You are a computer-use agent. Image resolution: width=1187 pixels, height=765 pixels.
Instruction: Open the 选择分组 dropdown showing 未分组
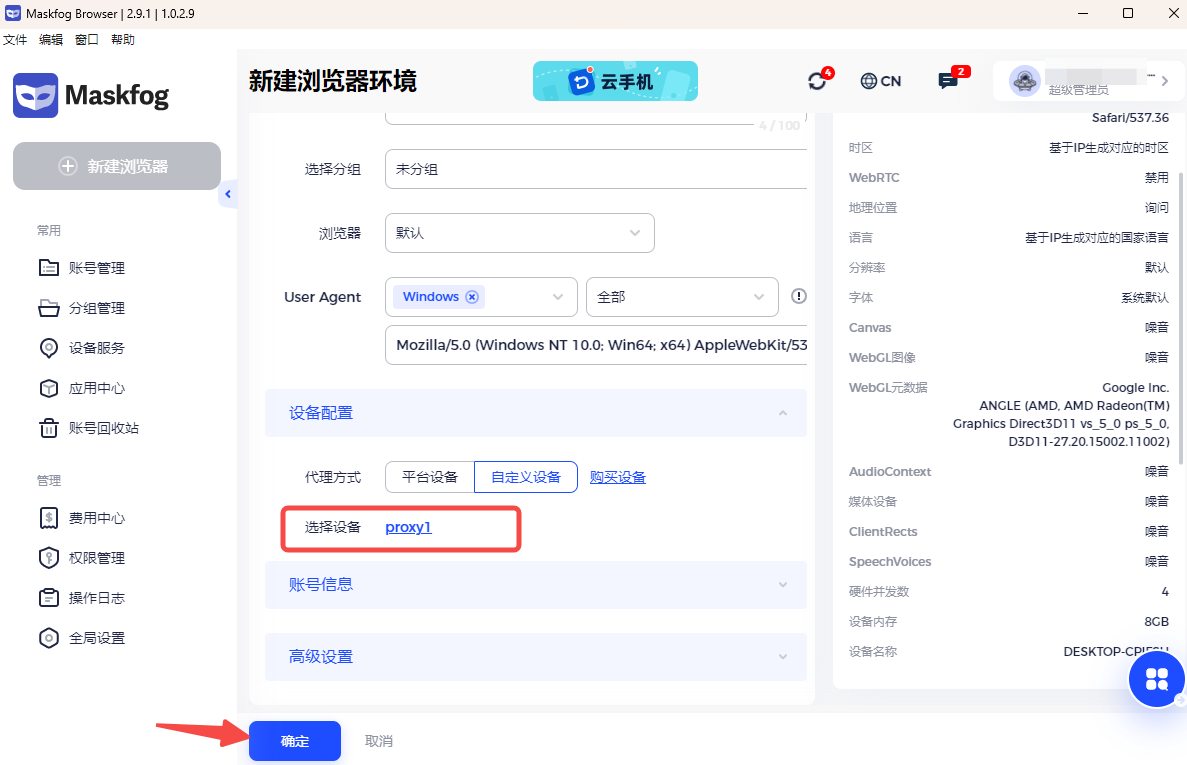tap(596, 169)
